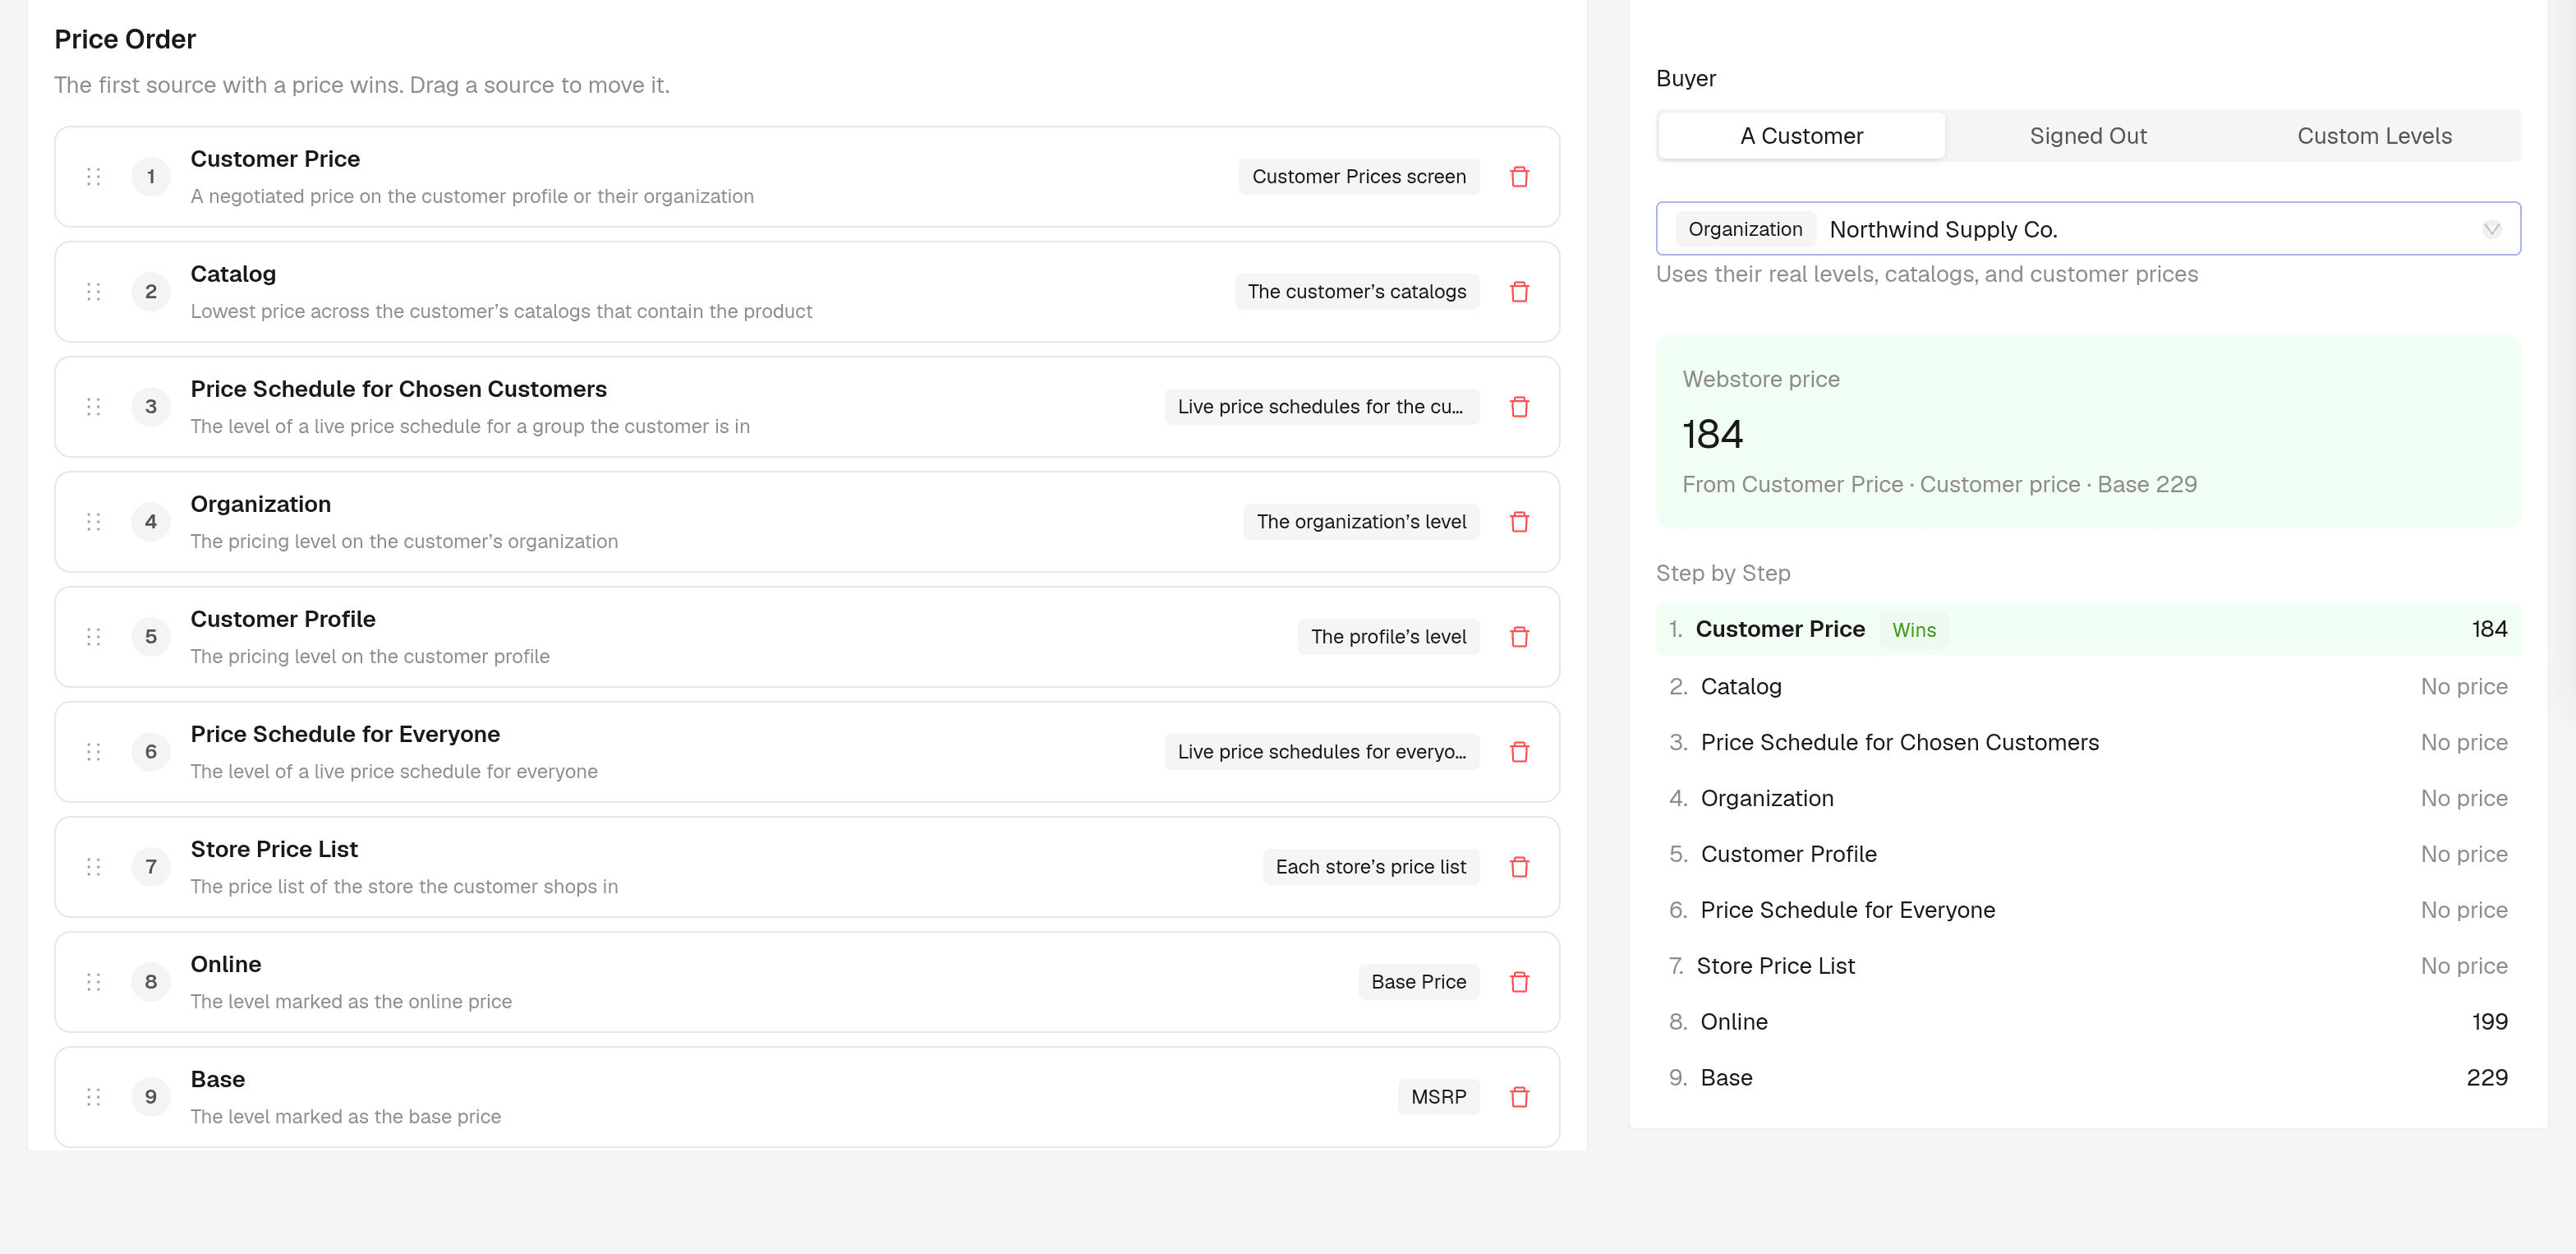
Task: Switch to the Signed Out buyer tab
Action: (x=2088, y=136)
